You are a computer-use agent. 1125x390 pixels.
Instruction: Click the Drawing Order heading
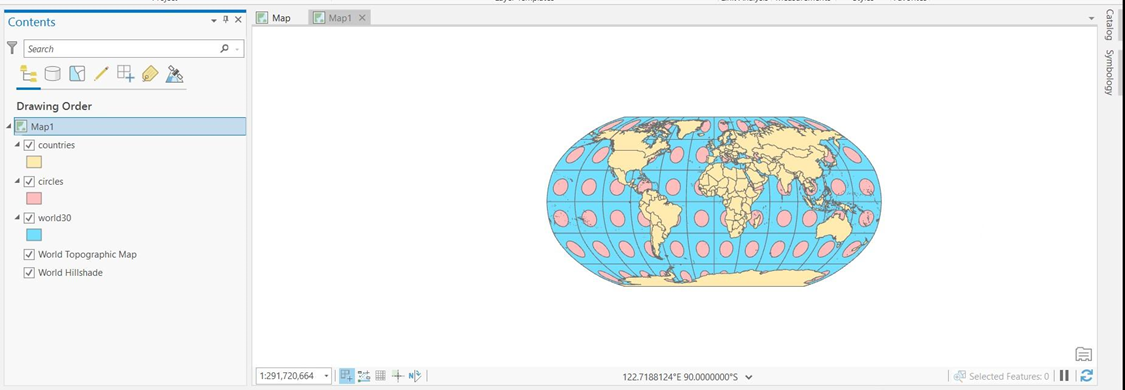(55, 106)
